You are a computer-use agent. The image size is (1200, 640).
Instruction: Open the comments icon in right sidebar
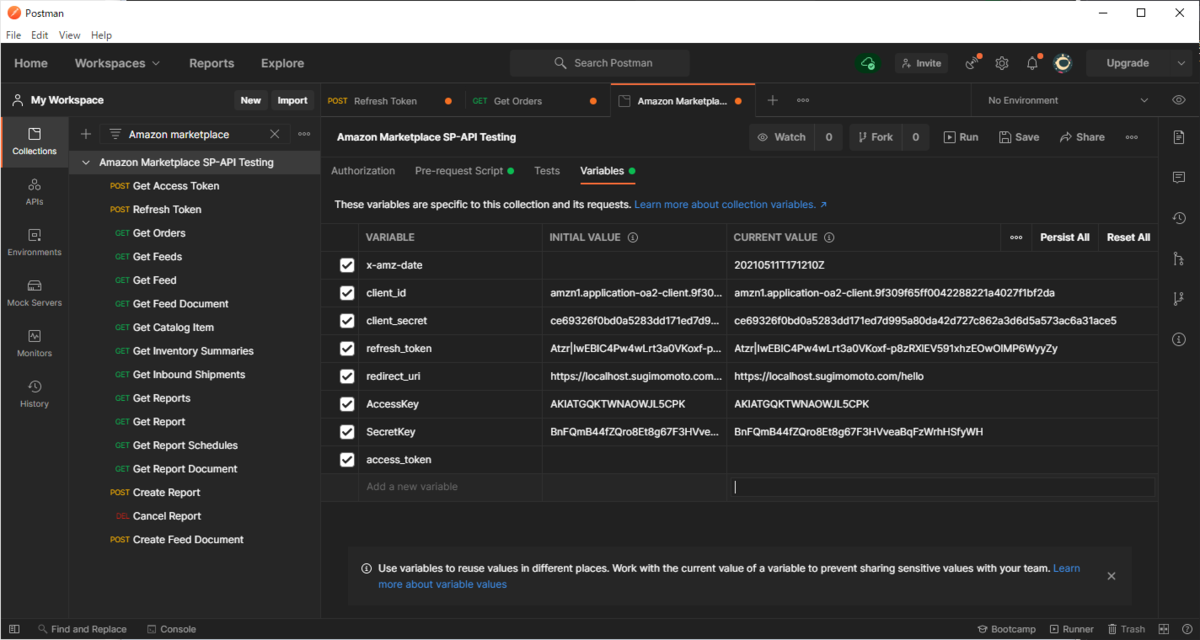tap(1179, 178)
